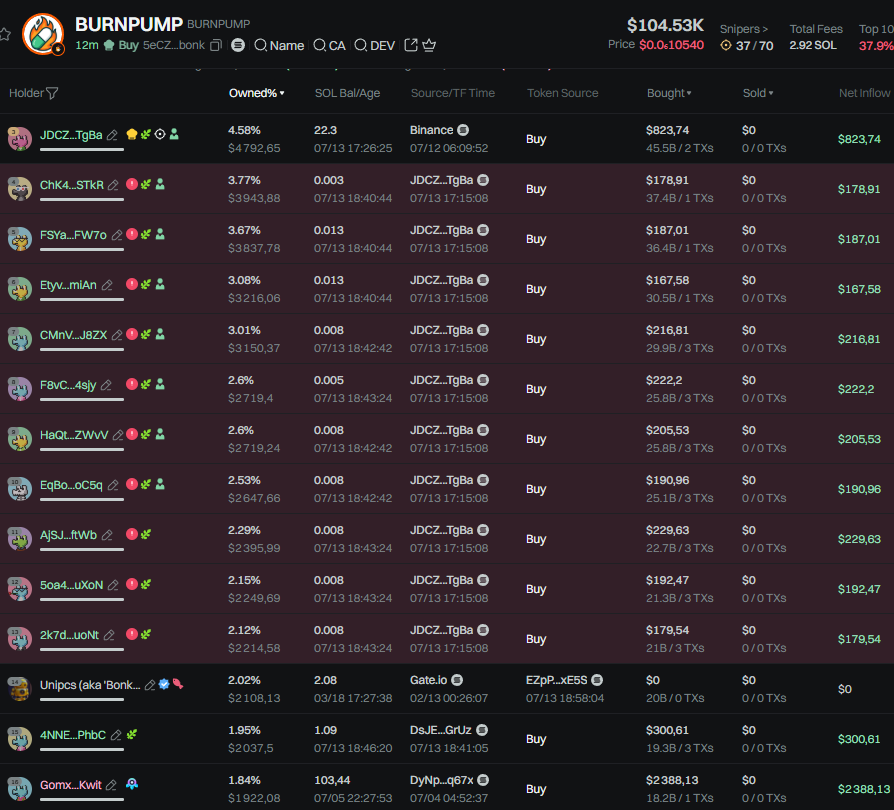Open the JDCZ...TgBa holder address
Image resolution: width=894 pixels, height=810 pixels.
point(71,135)
